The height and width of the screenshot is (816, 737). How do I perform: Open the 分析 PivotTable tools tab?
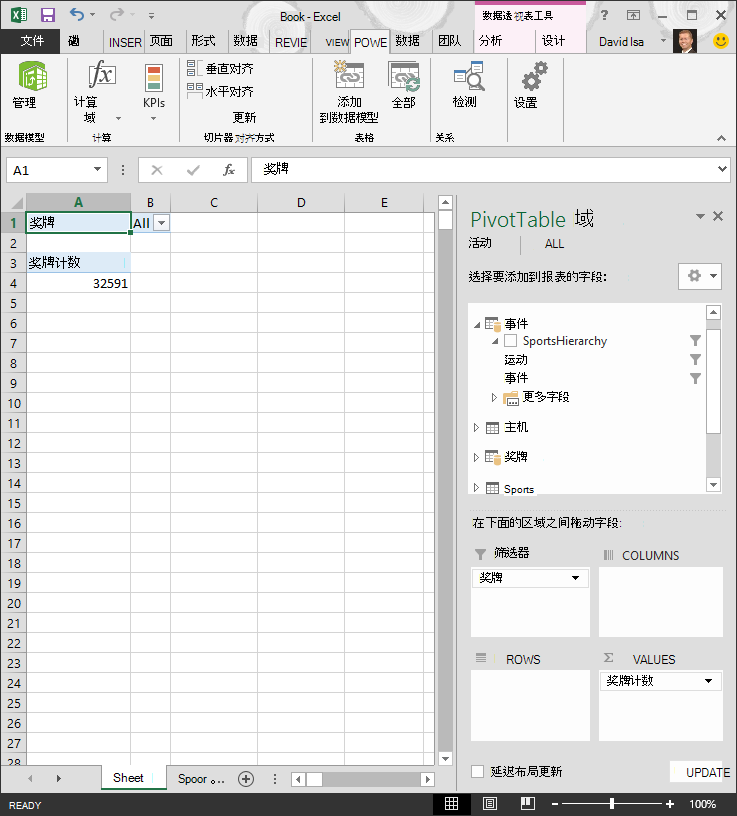tap(491, 41)
